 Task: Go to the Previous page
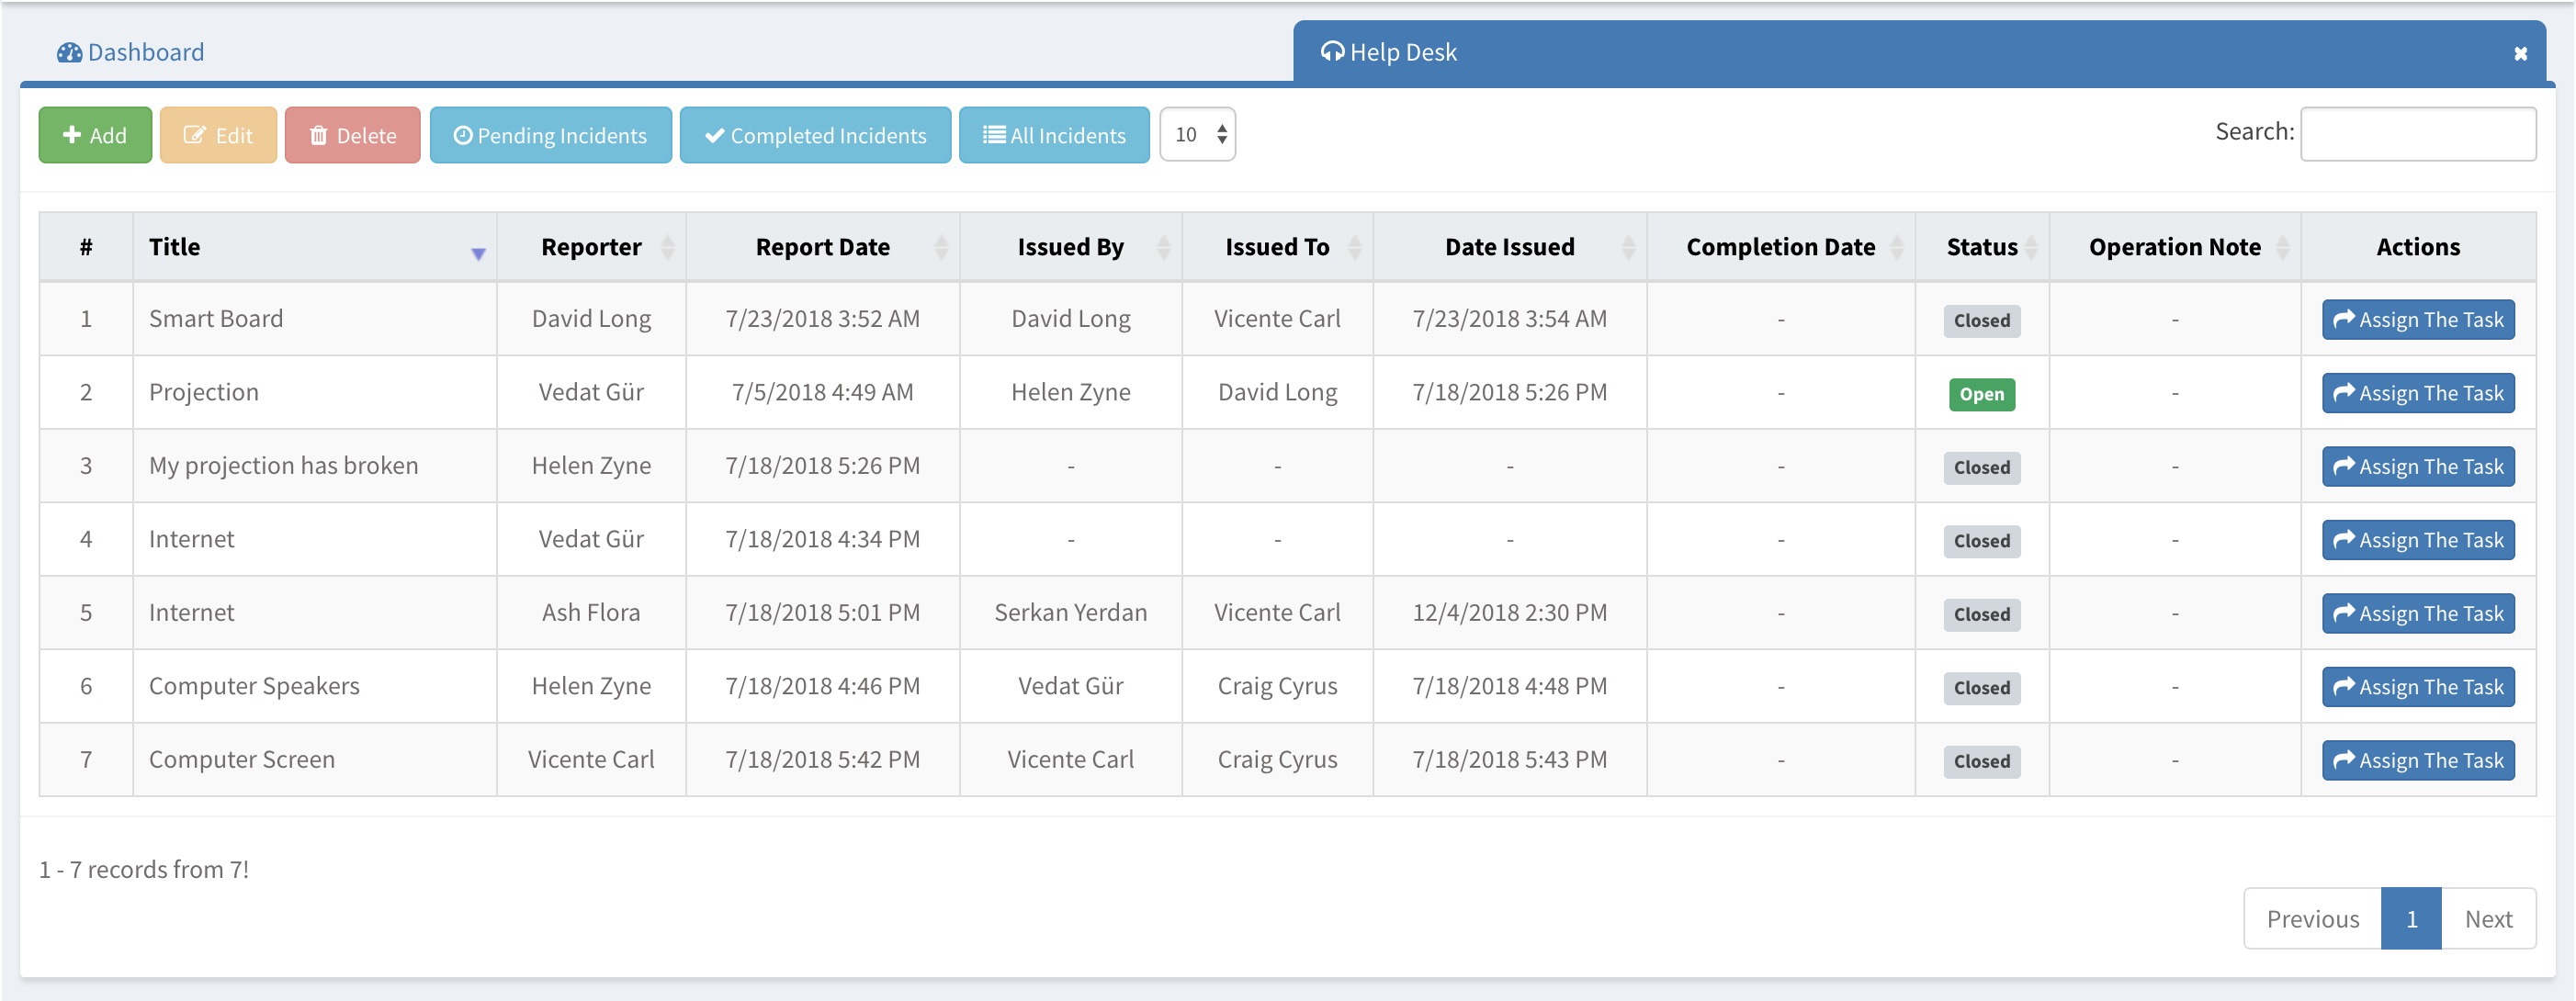[x=2312, y=919]
